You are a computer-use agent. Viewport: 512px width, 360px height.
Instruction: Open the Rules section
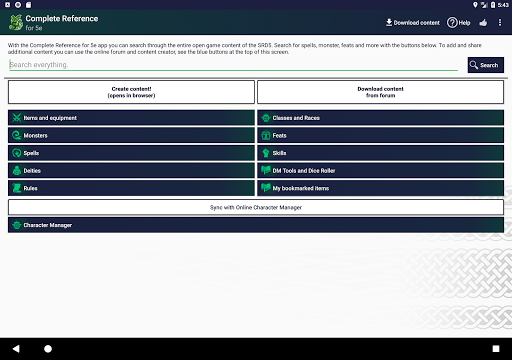click(131, 188)
